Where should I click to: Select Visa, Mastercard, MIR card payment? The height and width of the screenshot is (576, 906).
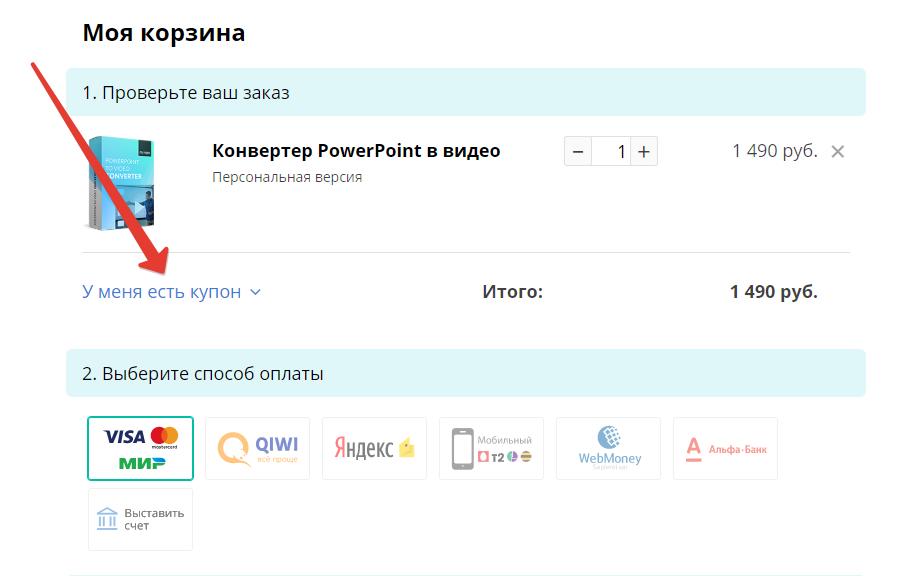140,448
